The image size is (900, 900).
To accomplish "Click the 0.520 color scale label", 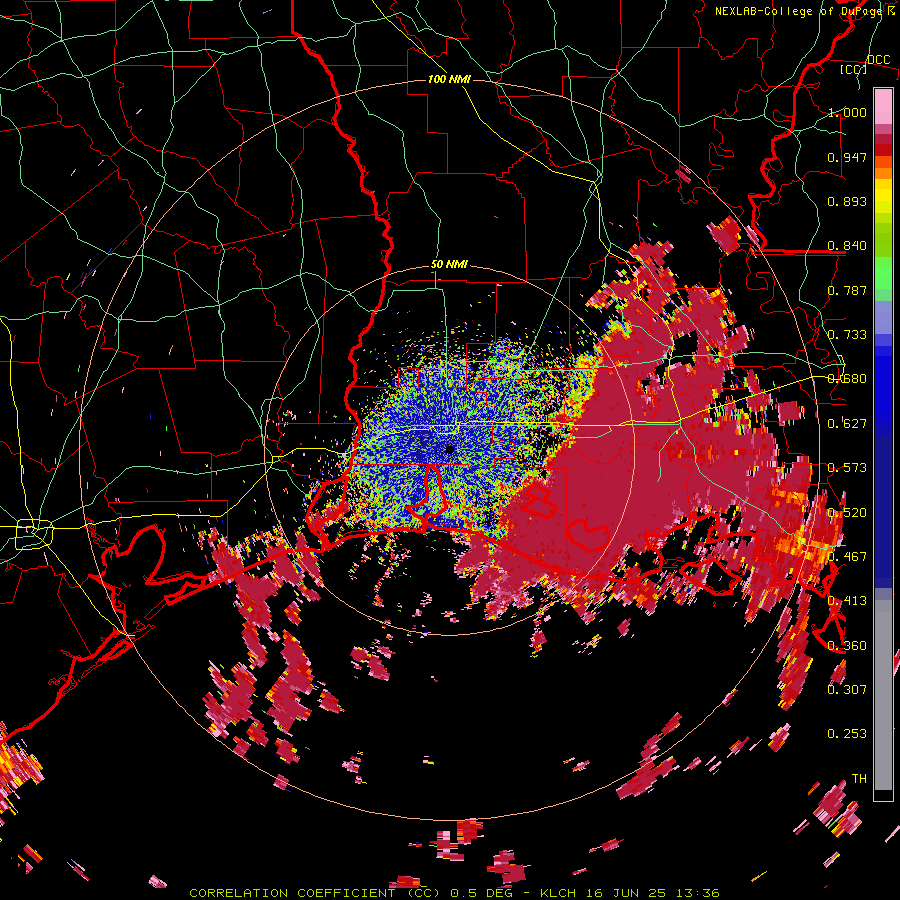I will tap(847, 513).
